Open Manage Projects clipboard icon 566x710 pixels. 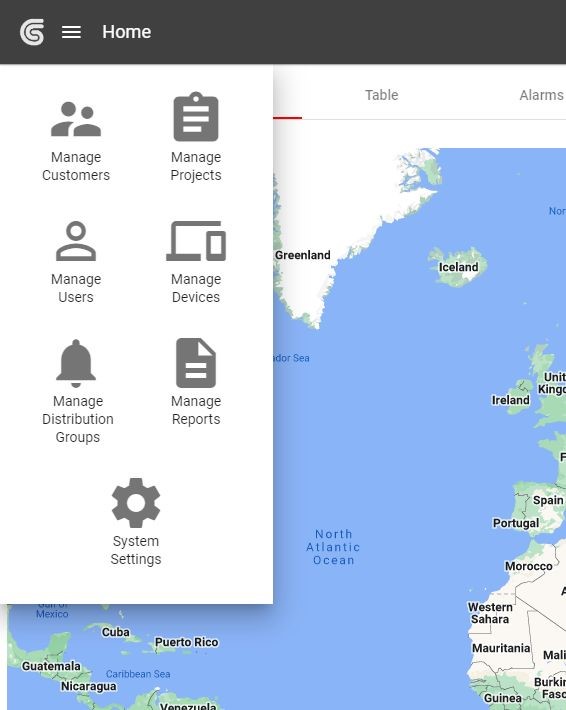196,117
